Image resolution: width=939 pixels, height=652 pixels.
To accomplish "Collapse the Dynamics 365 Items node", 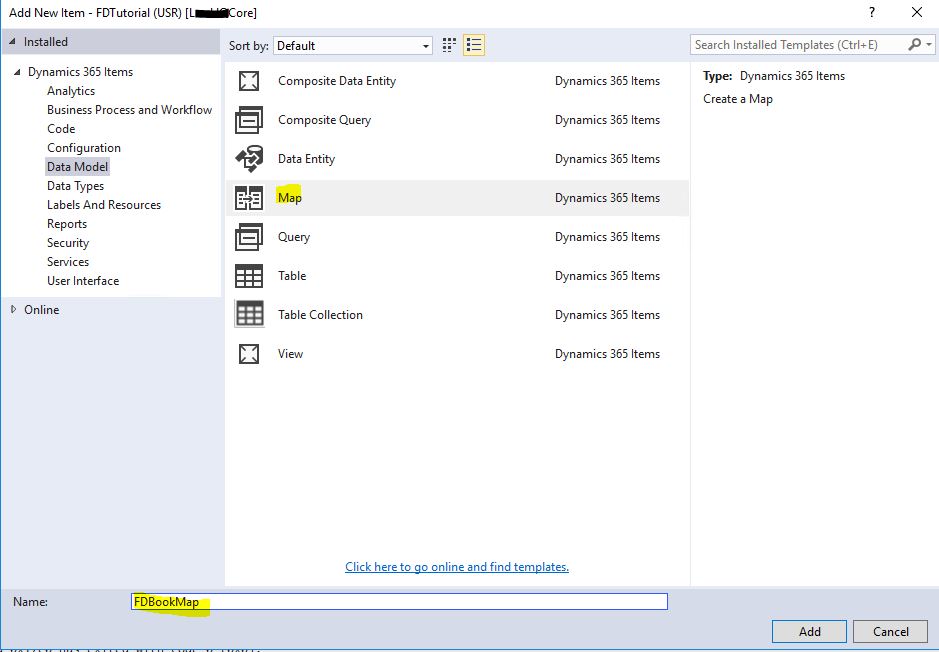I will 17,72.
